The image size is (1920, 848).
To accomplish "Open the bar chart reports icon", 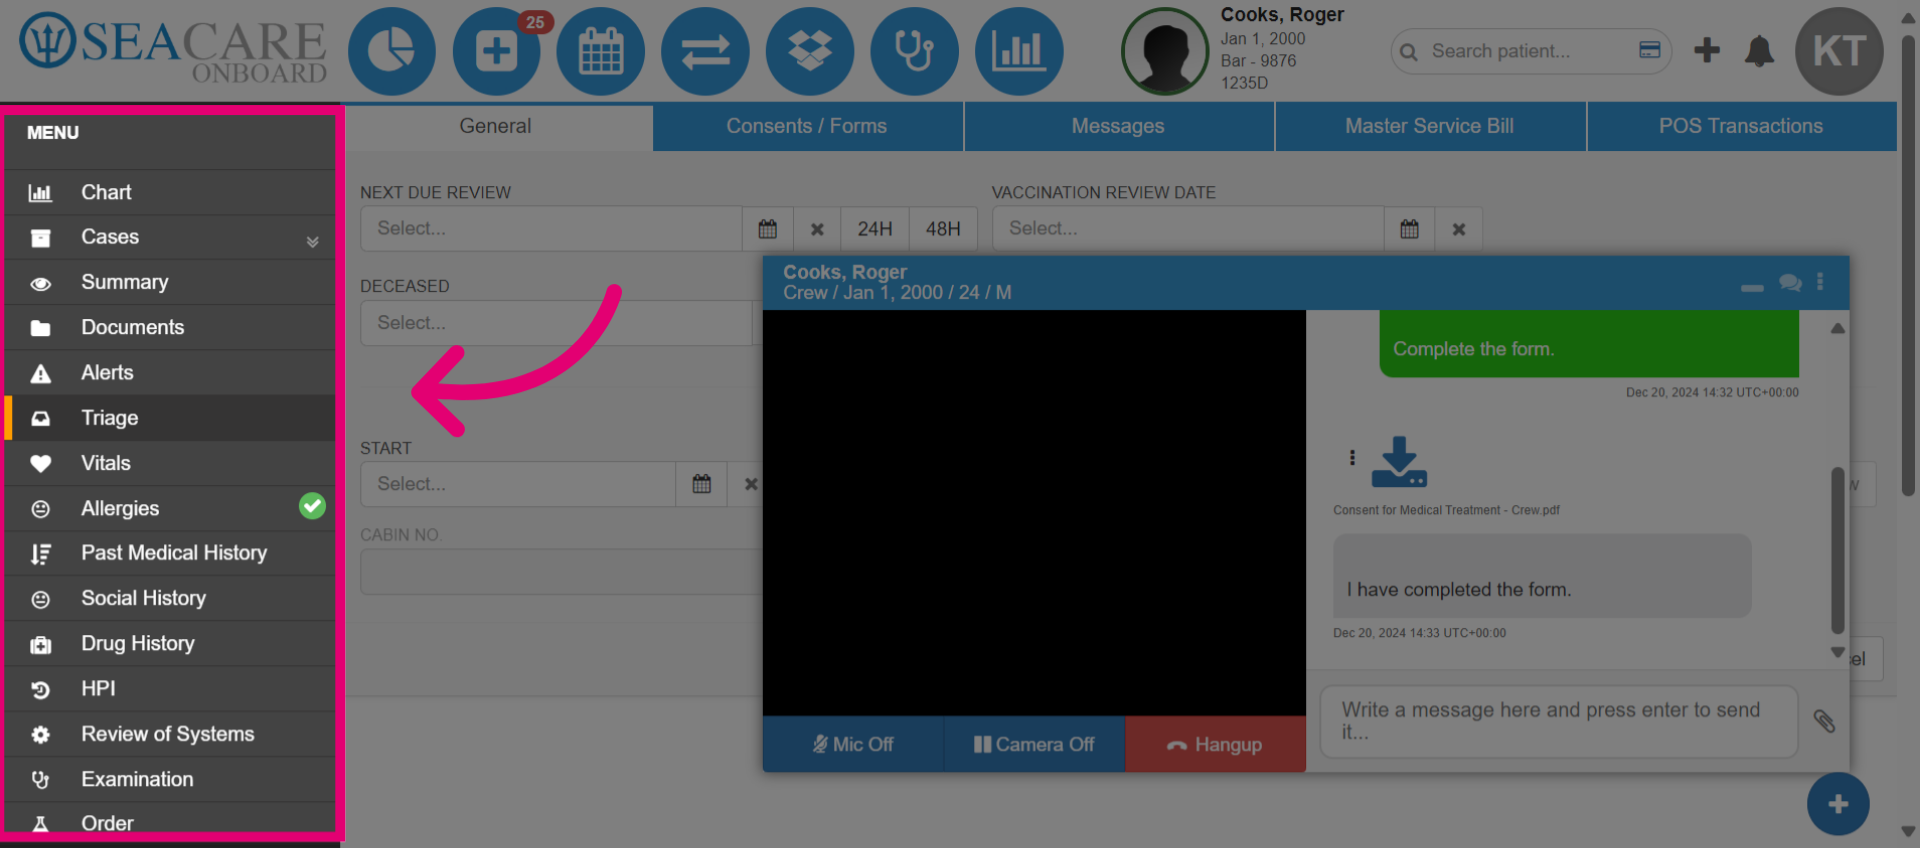I will pos(1019,51).
